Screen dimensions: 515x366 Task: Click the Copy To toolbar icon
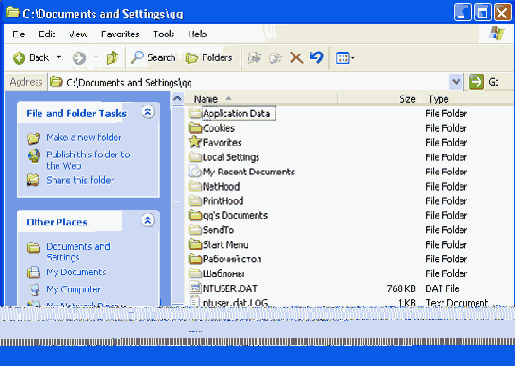pyautogui.click(x=275, y=58)
